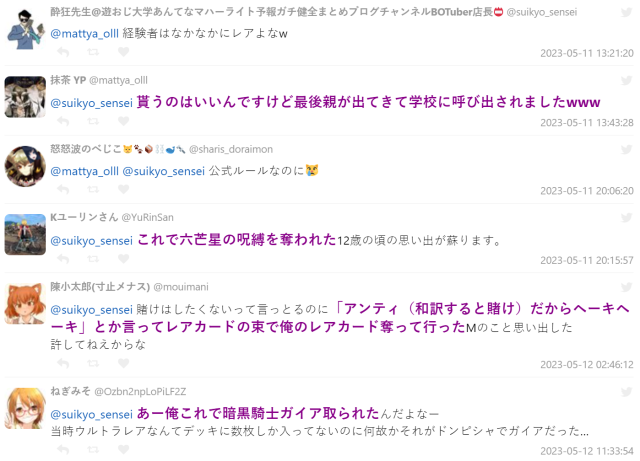Reply to the mouimani tweet
This screenshot has height=461, width=640.
pos(63,363)
